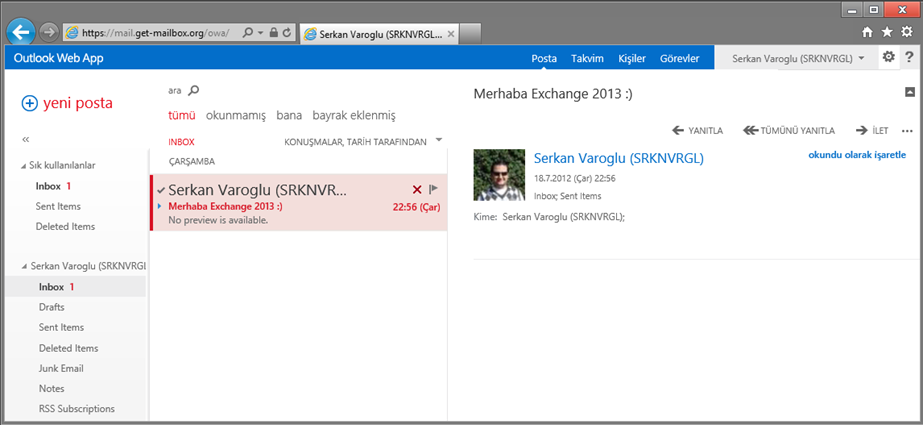Collapse the folder pane with double chevron
The image size is (923, 425).
click(x=25, y=140)
